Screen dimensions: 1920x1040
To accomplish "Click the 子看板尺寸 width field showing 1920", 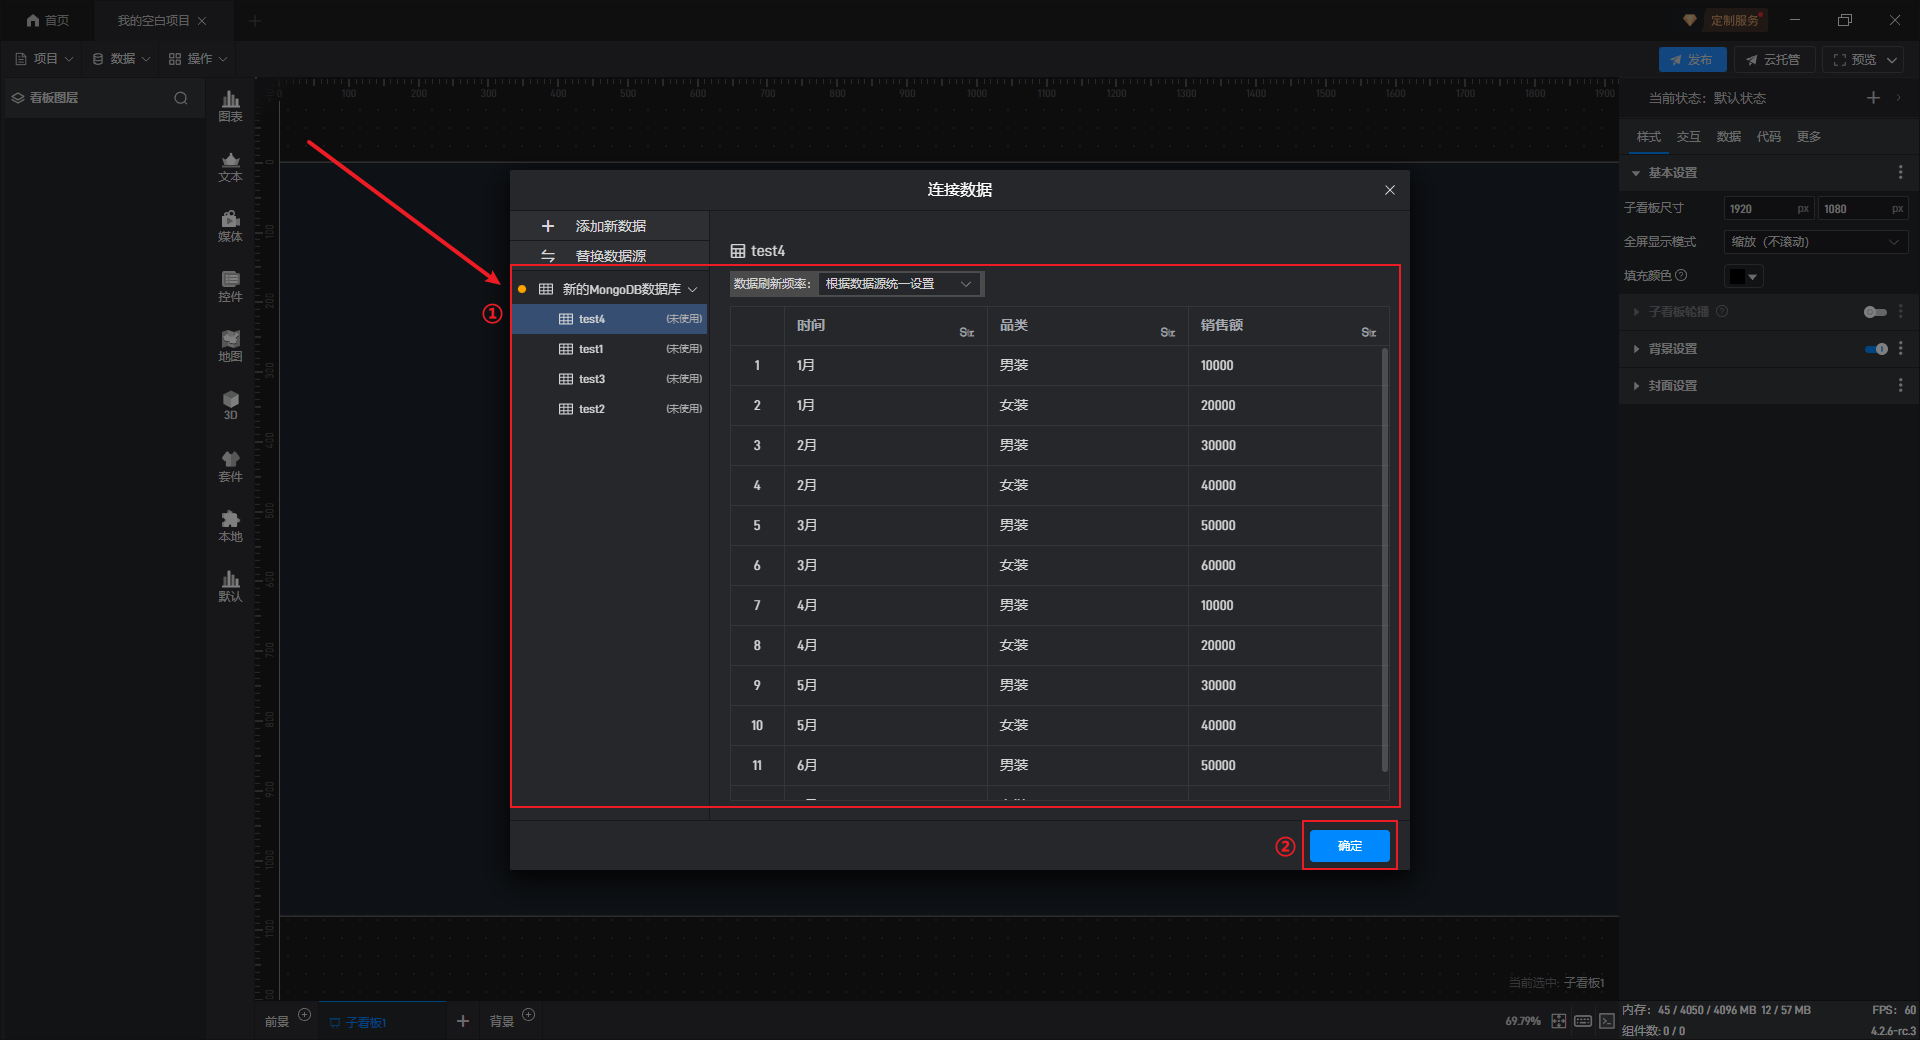I will click(x=1769, y=209).
